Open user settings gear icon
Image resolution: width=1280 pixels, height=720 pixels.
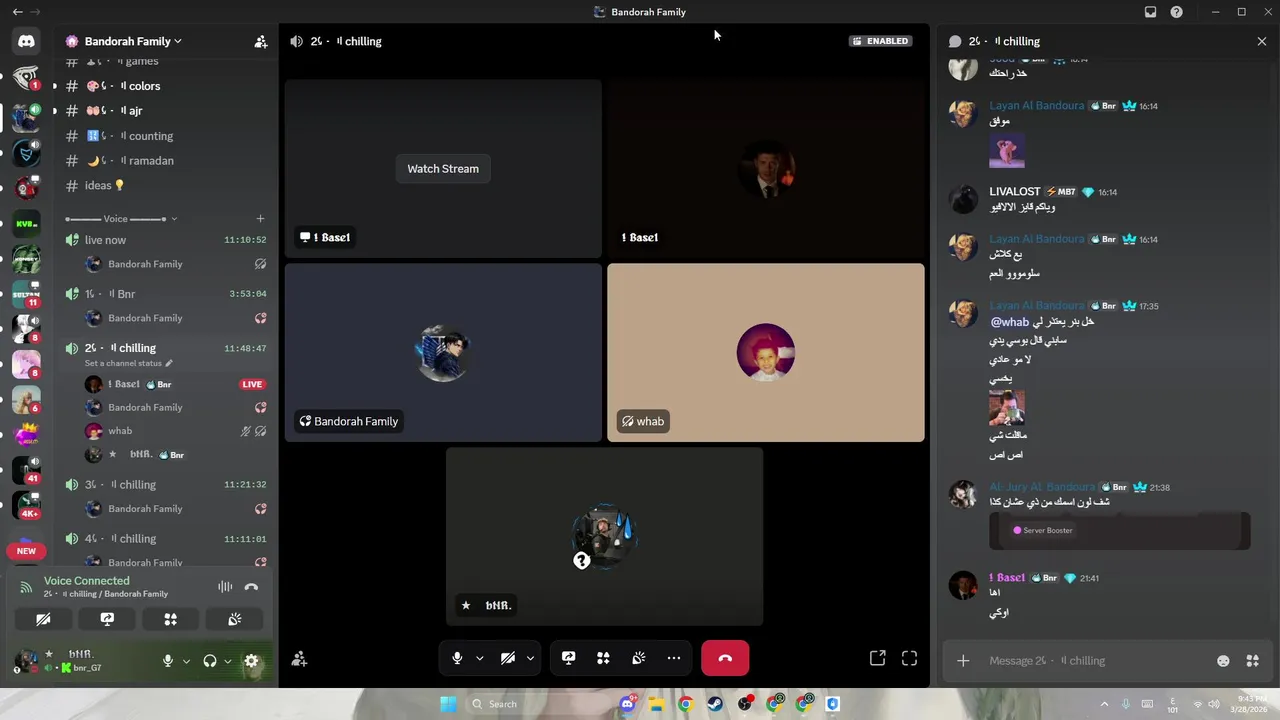pos(251,661)
